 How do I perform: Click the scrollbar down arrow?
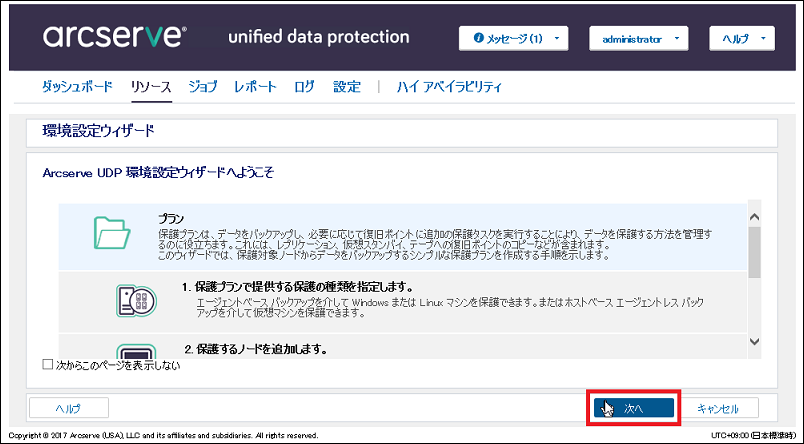click(754, 341)
